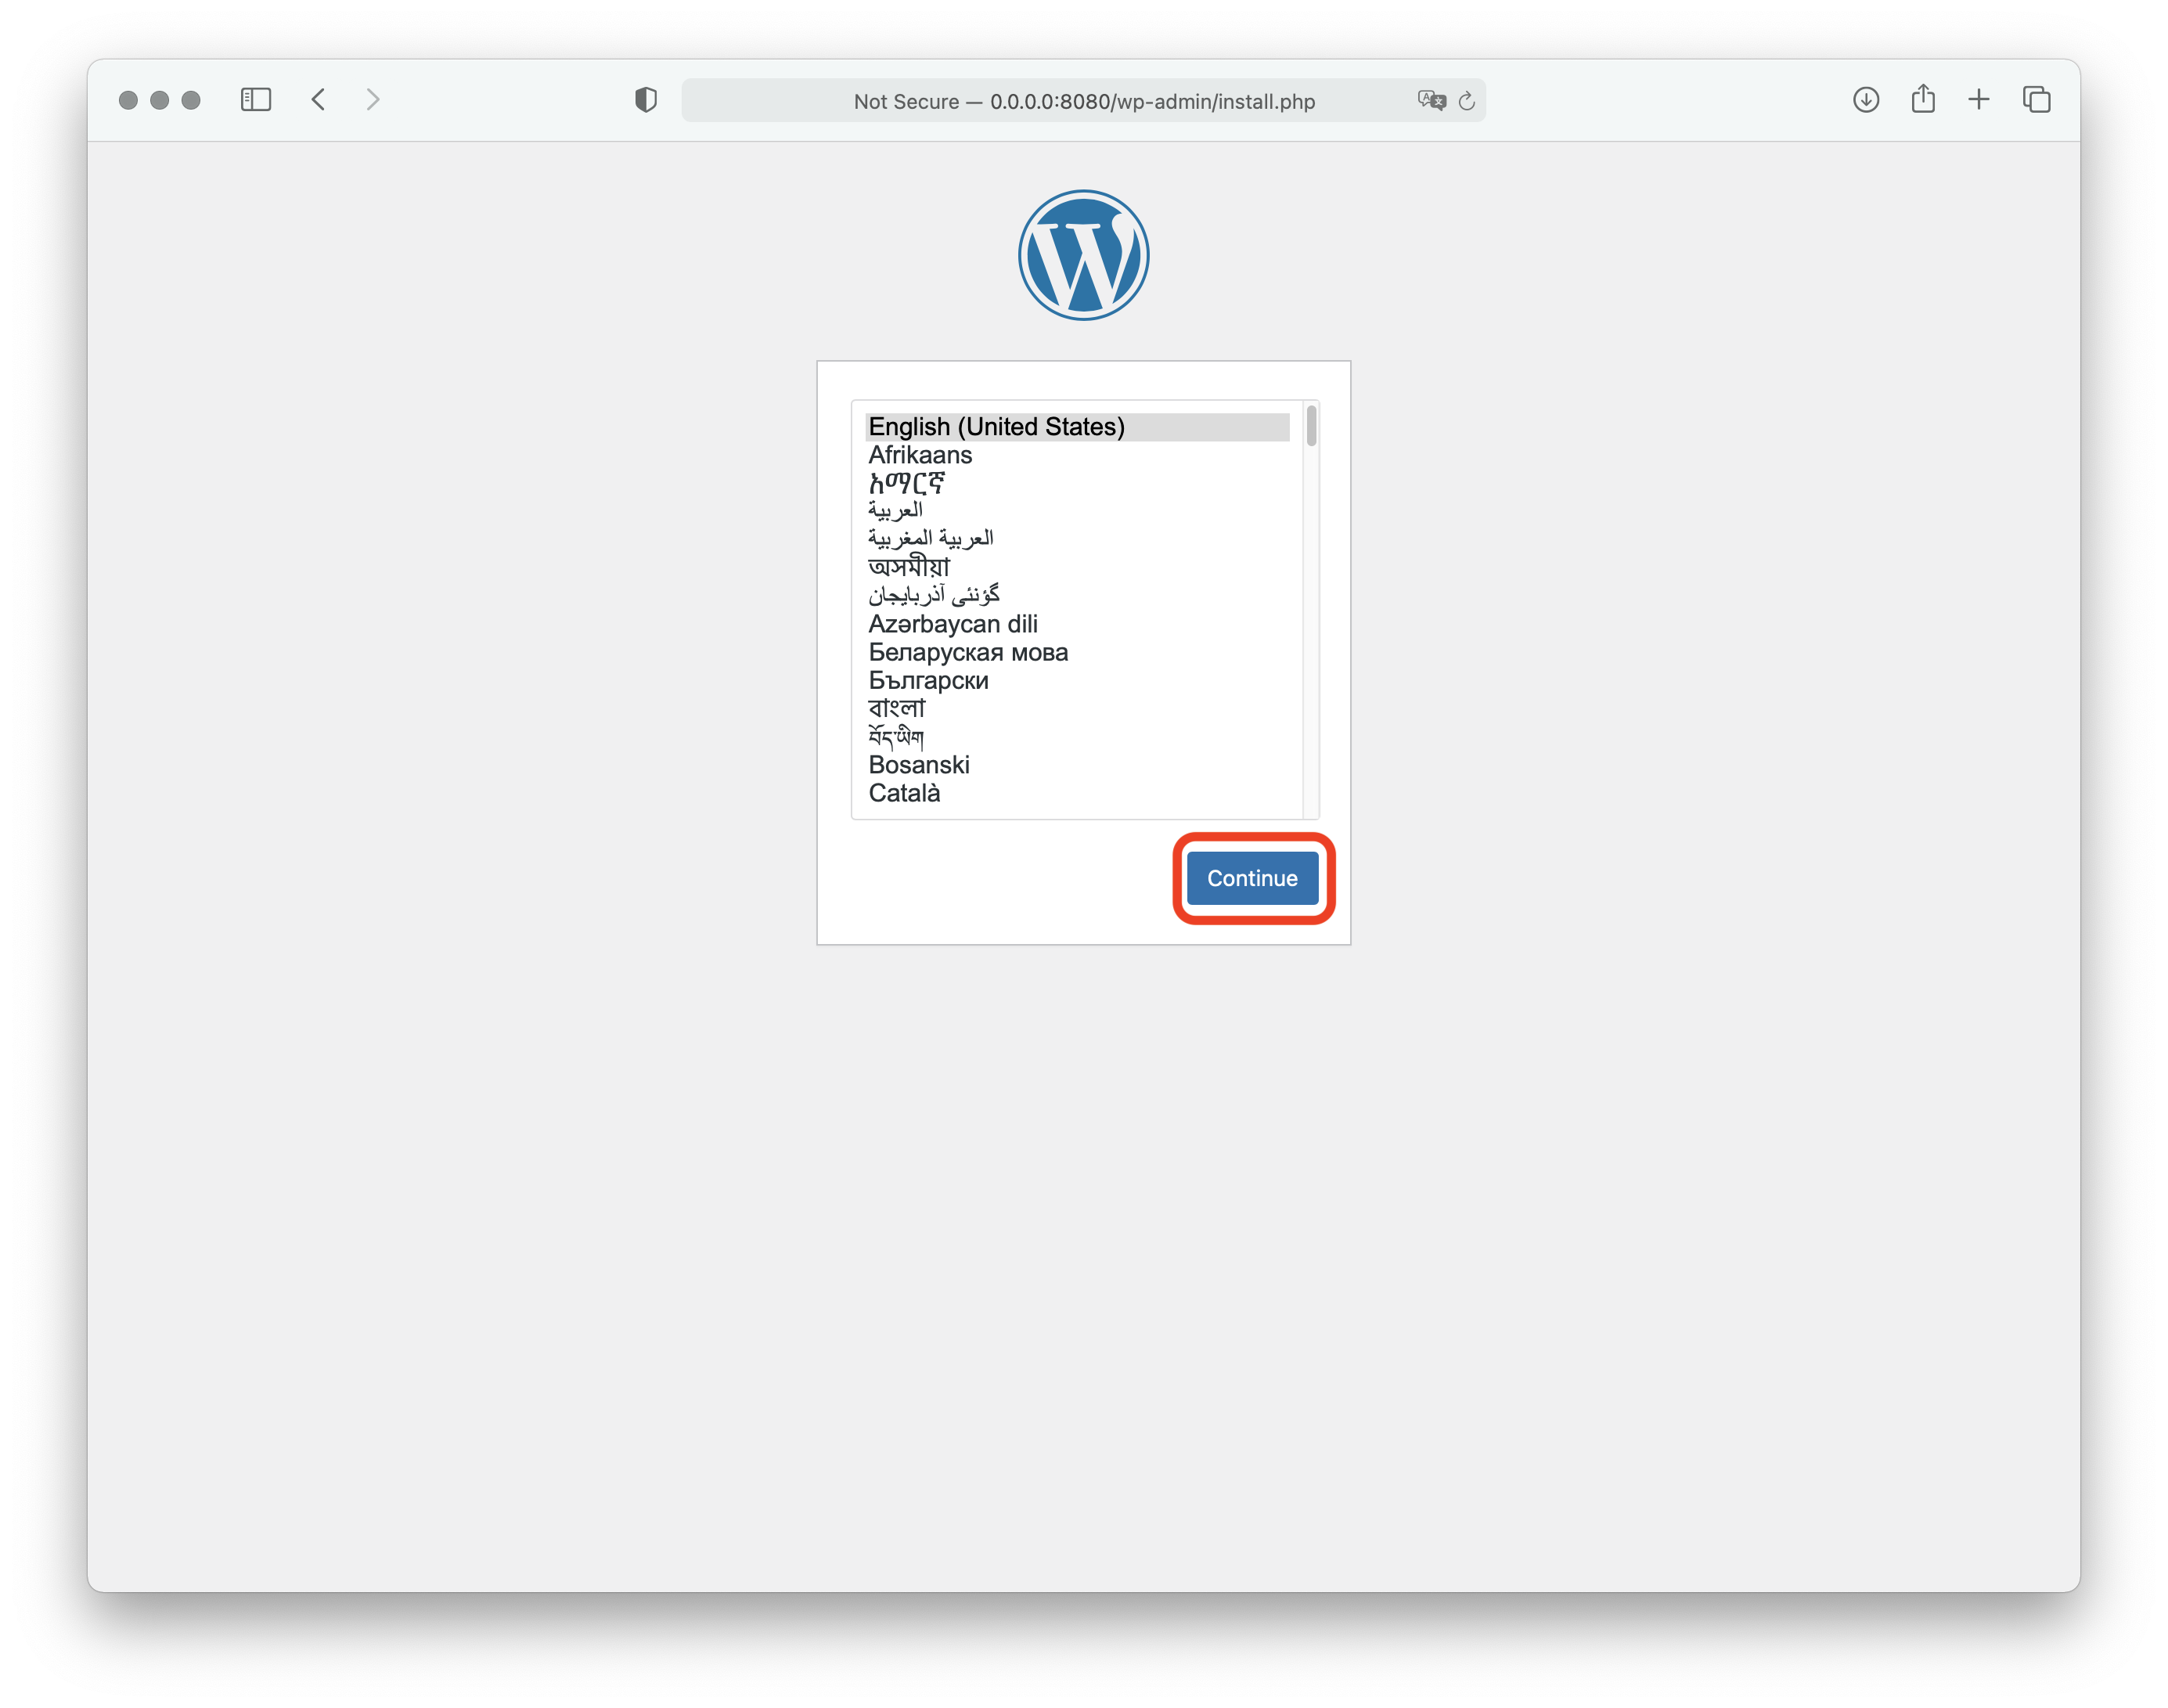Click the translate page icon in address bar
Screen dimensions: 2168x1708
pos(1431,100)
